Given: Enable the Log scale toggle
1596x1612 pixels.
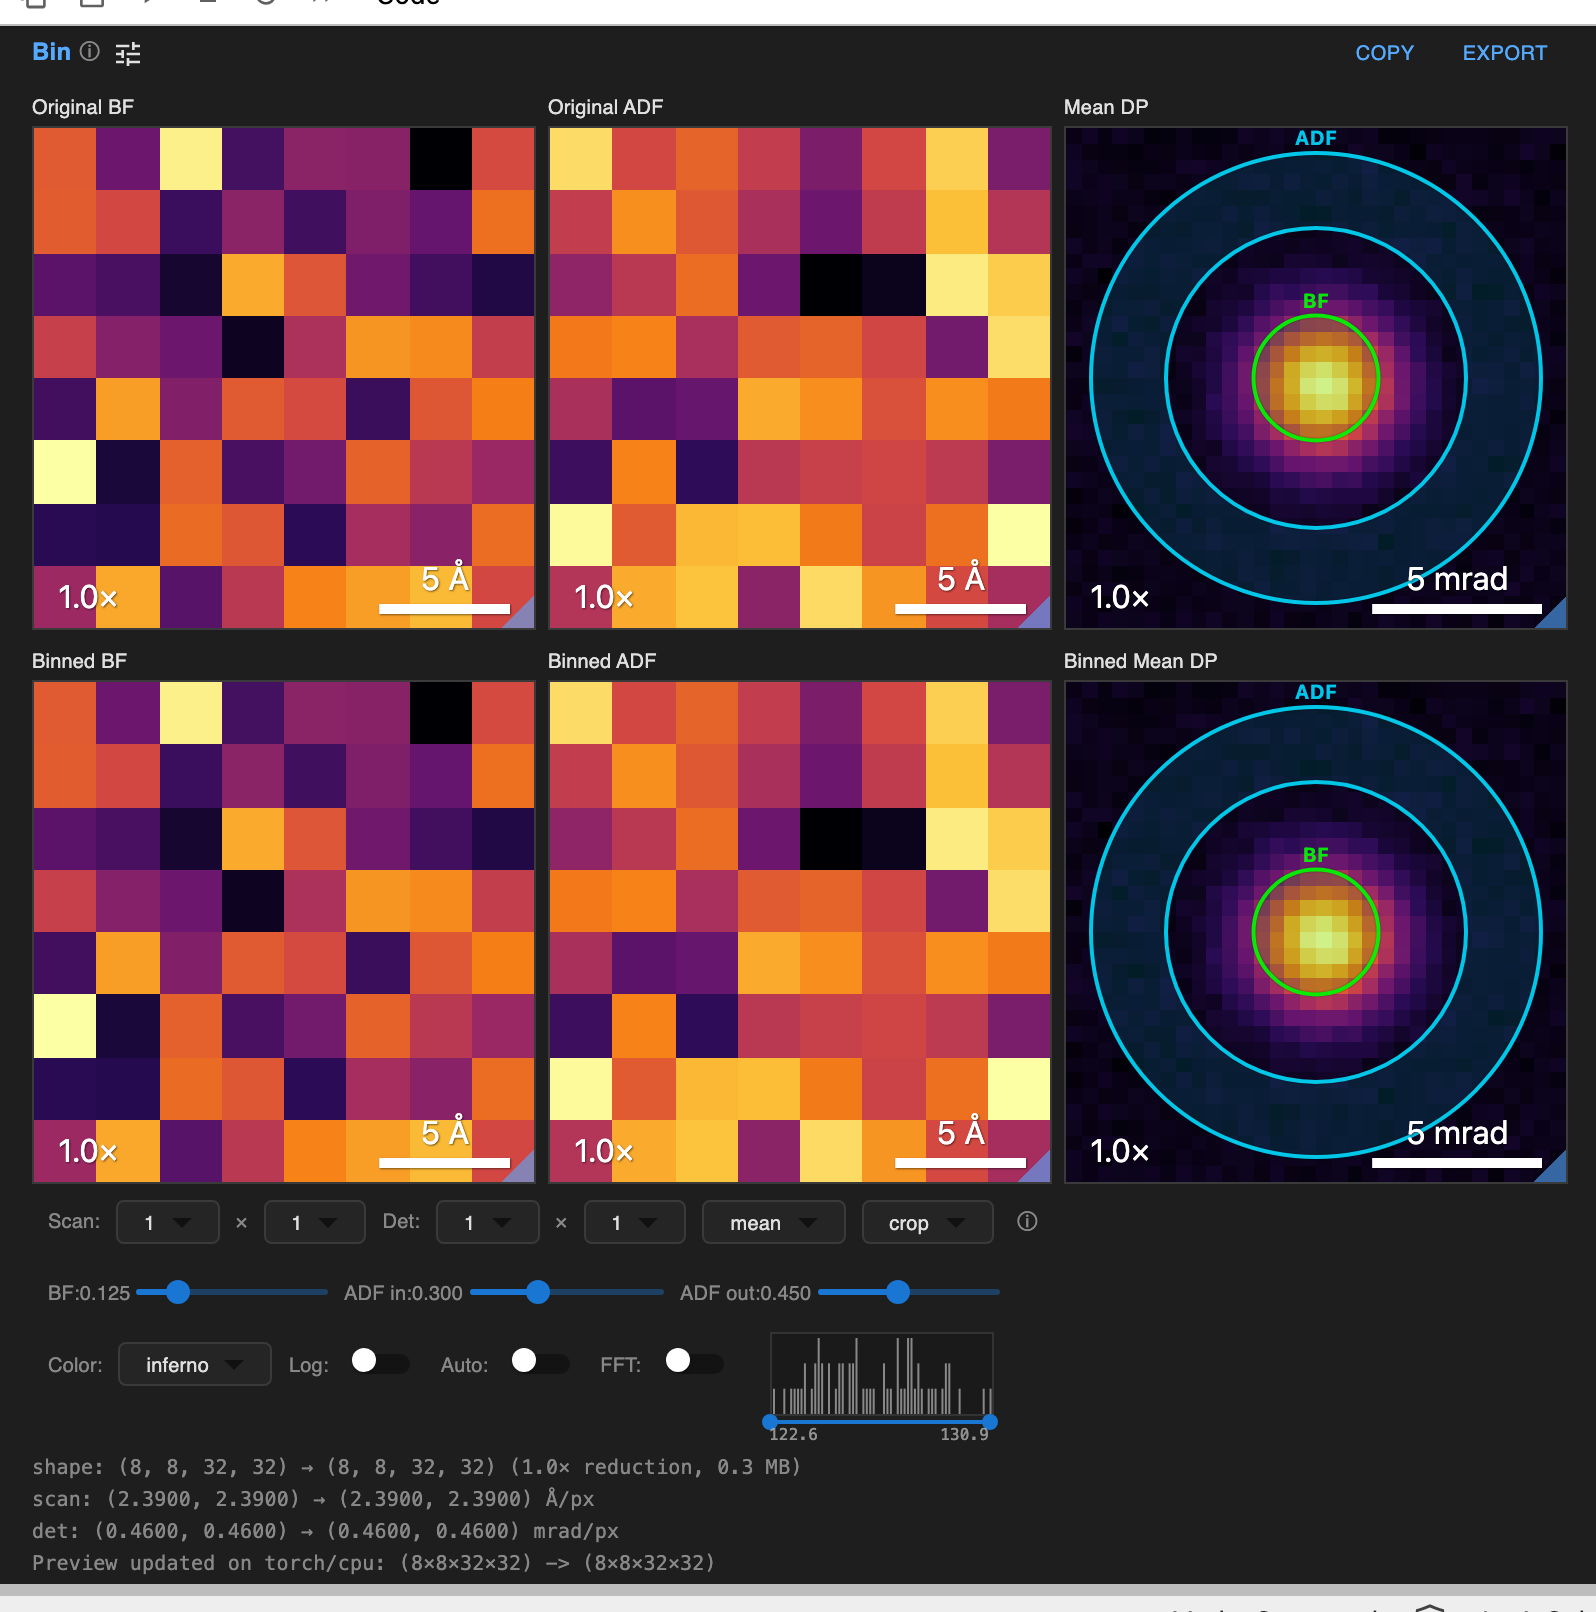Looking at the screenshot, I should pyautogui.click(x=380, y=1362).
